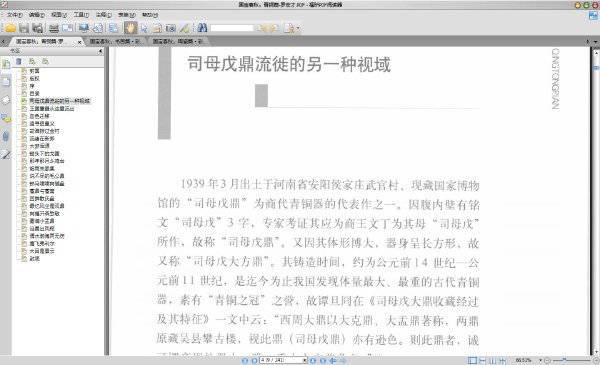
Task: Click the zoom slider in the status bar
Action: (x=572, y=360)
